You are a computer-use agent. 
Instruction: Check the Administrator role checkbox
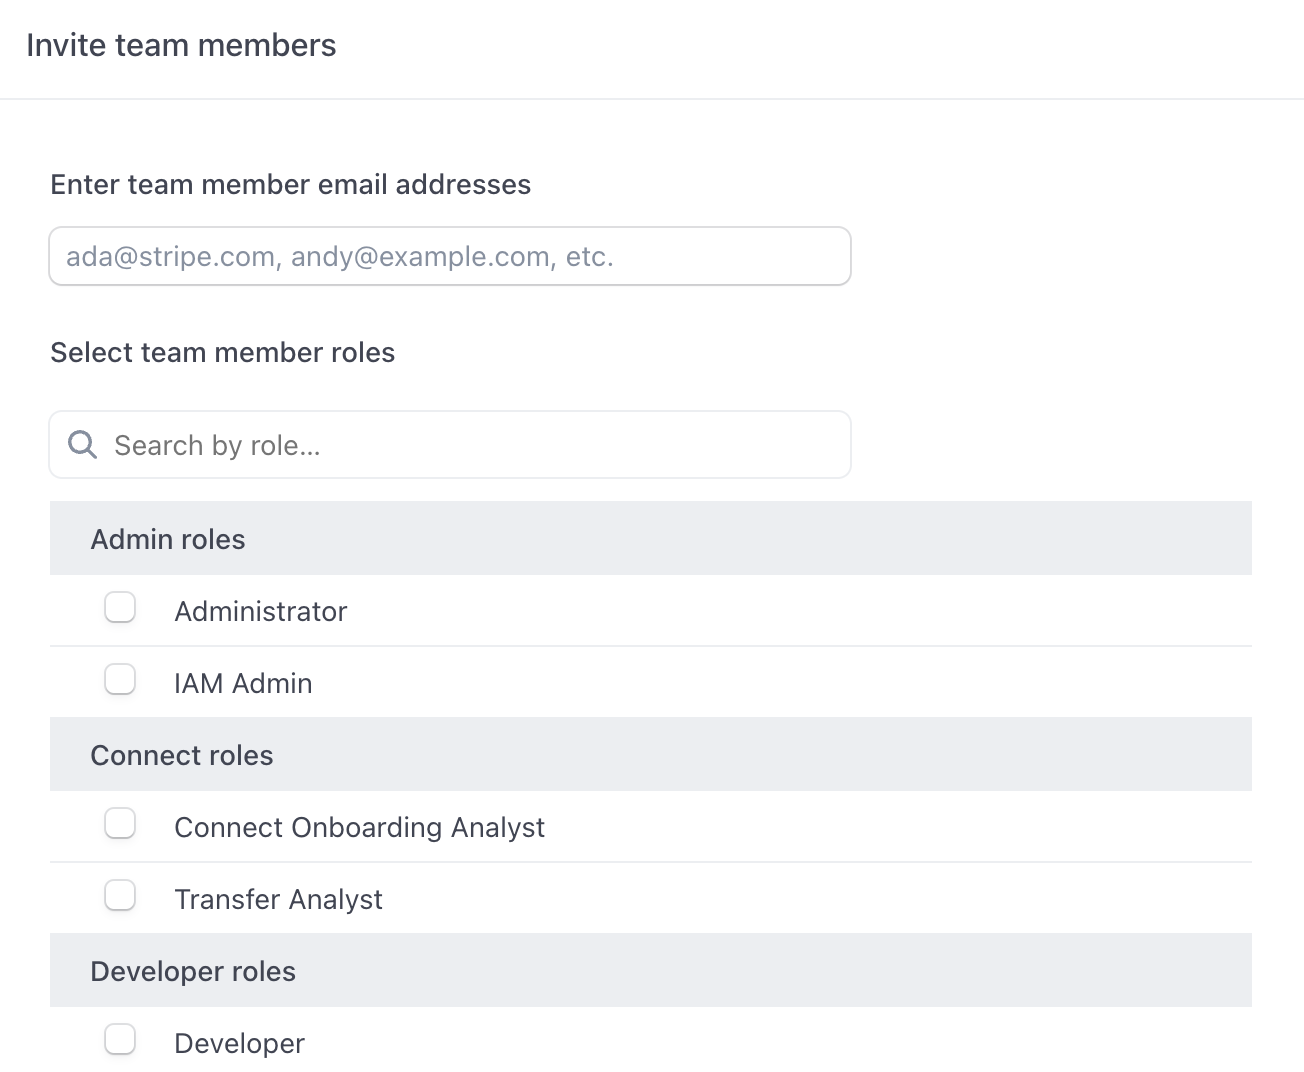tap(120, 607)
